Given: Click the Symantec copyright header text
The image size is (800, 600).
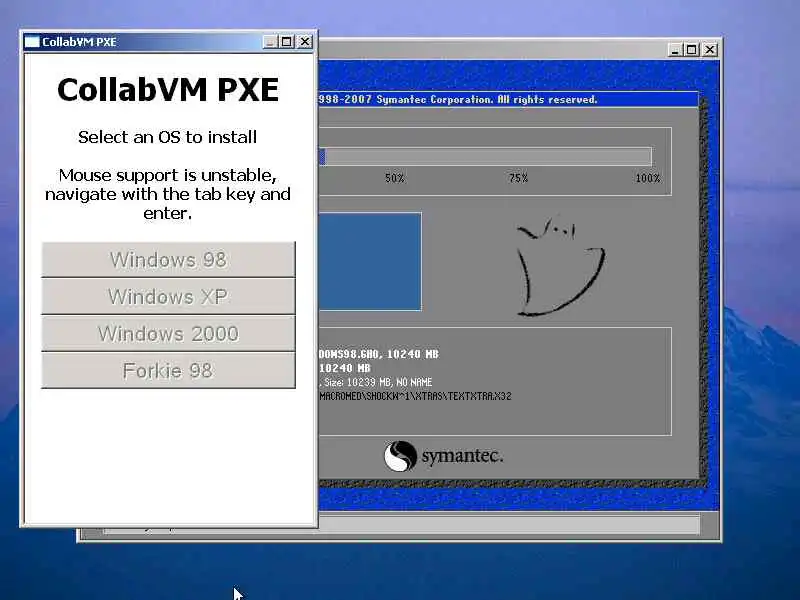Looking at the screenshot, I should point(458,99).
